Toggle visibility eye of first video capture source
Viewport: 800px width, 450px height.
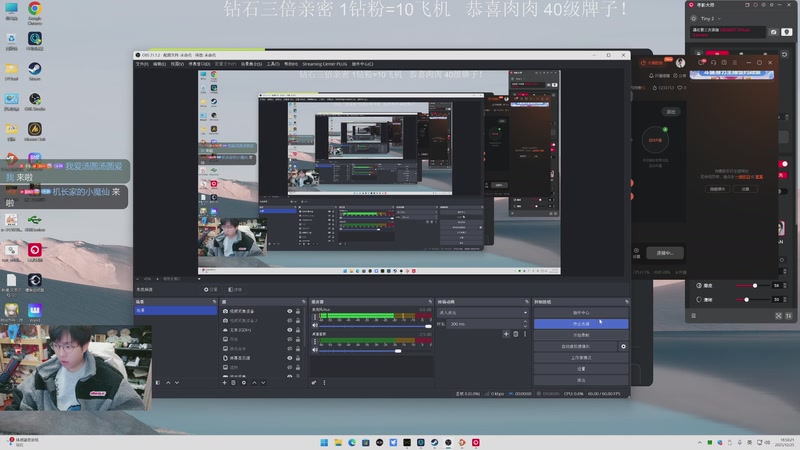coord(289,311)
